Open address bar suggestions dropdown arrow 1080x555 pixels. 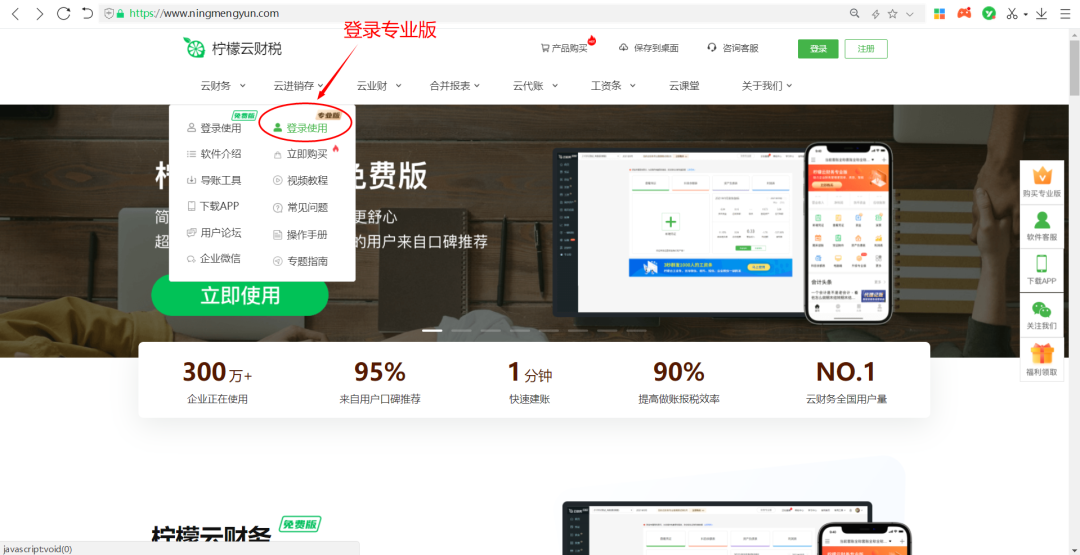(910, 13)
